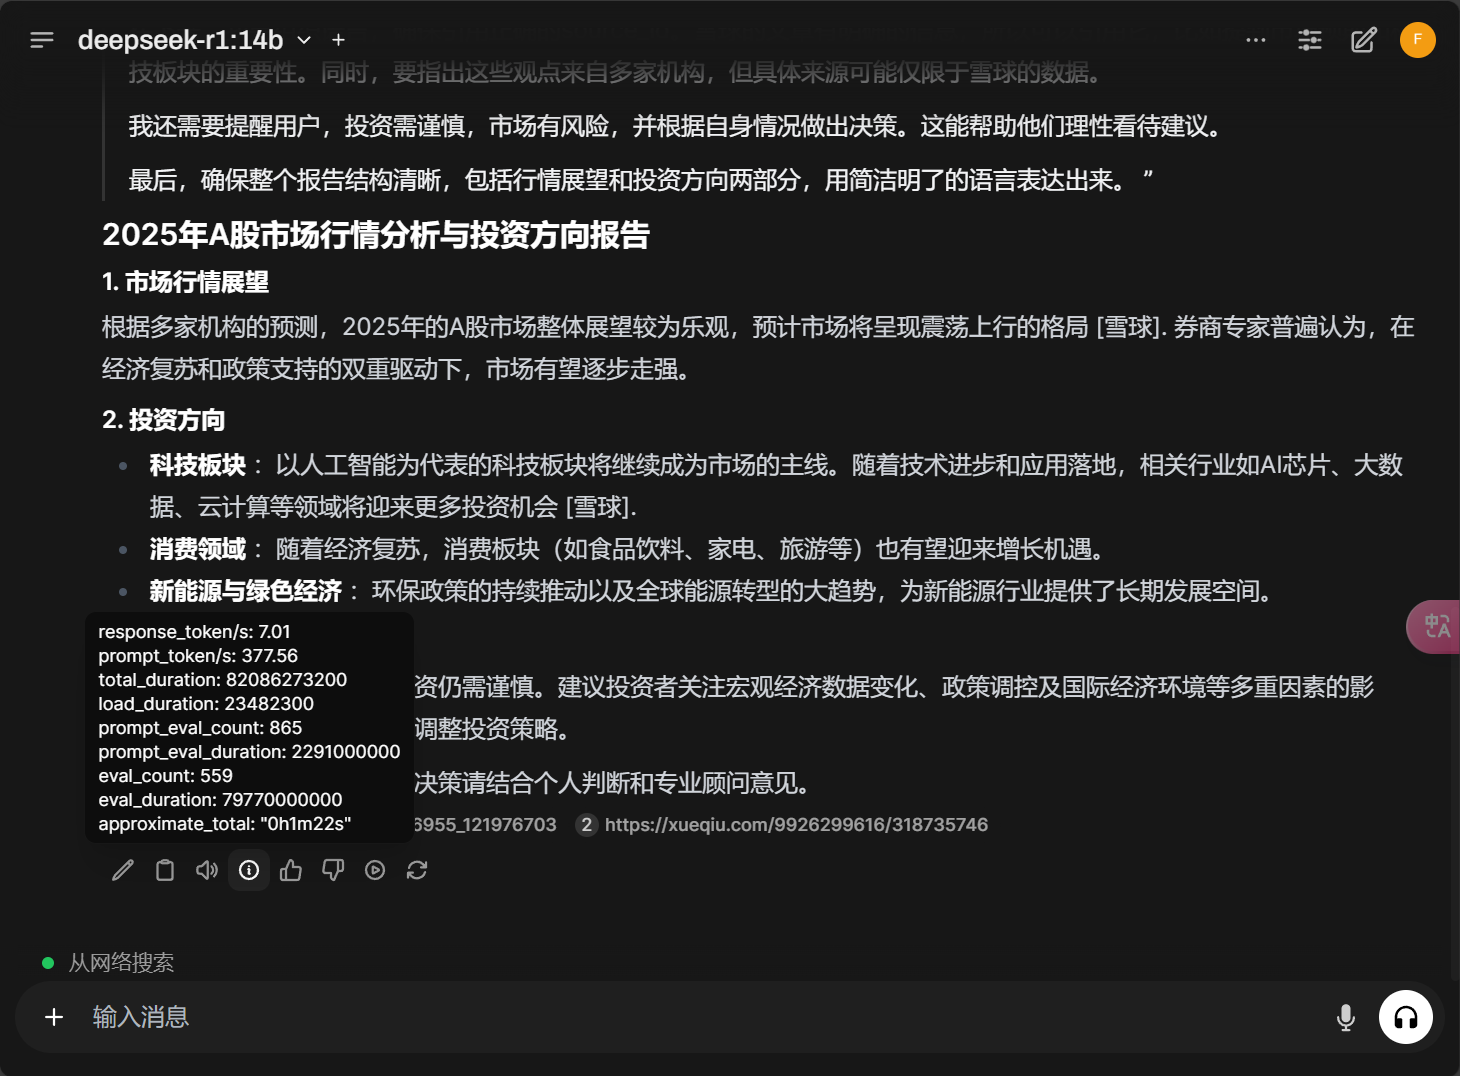Give the response a thumbs up
The image size is (1460, 1076).
pos(291,870)
